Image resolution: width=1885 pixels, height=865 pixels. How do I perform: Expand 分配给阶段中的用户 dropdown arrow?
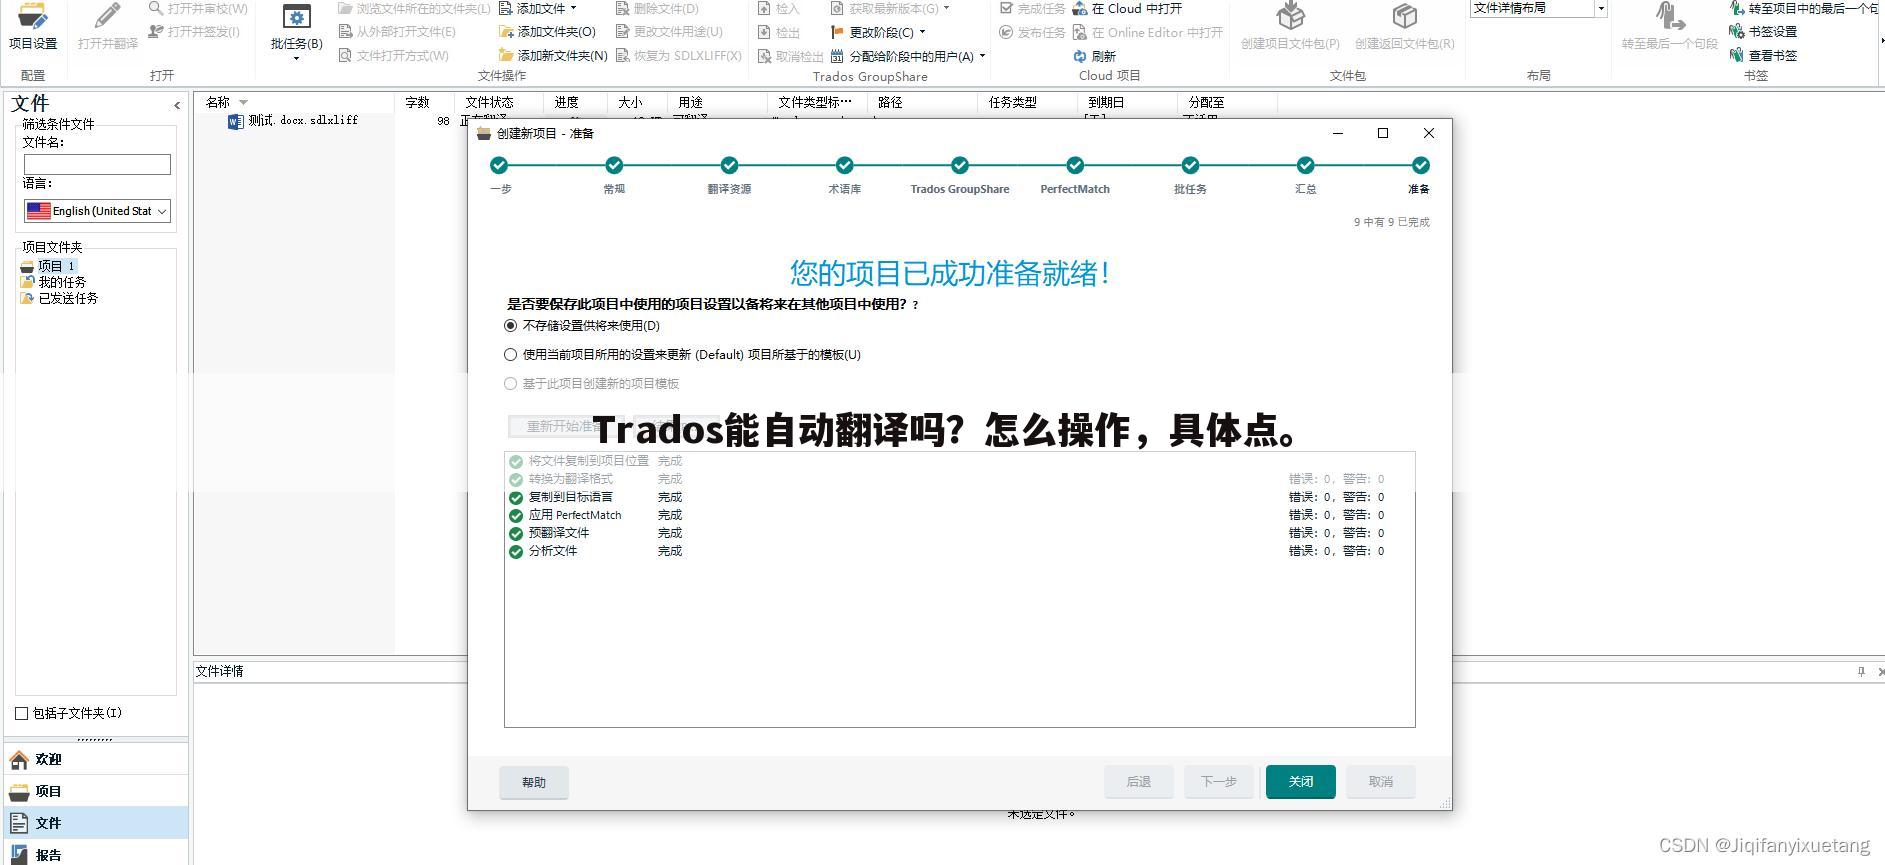tap(982, 56)
